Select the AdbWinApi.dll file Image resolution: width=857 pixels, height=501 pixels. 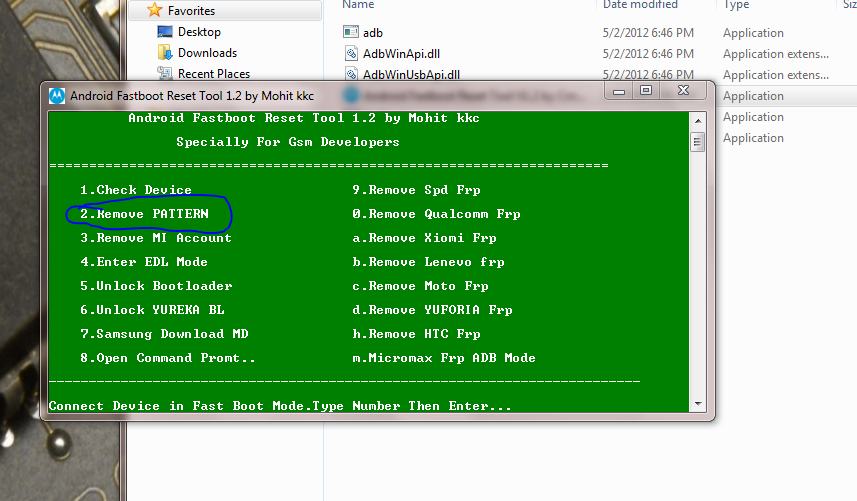pos(401,54)
